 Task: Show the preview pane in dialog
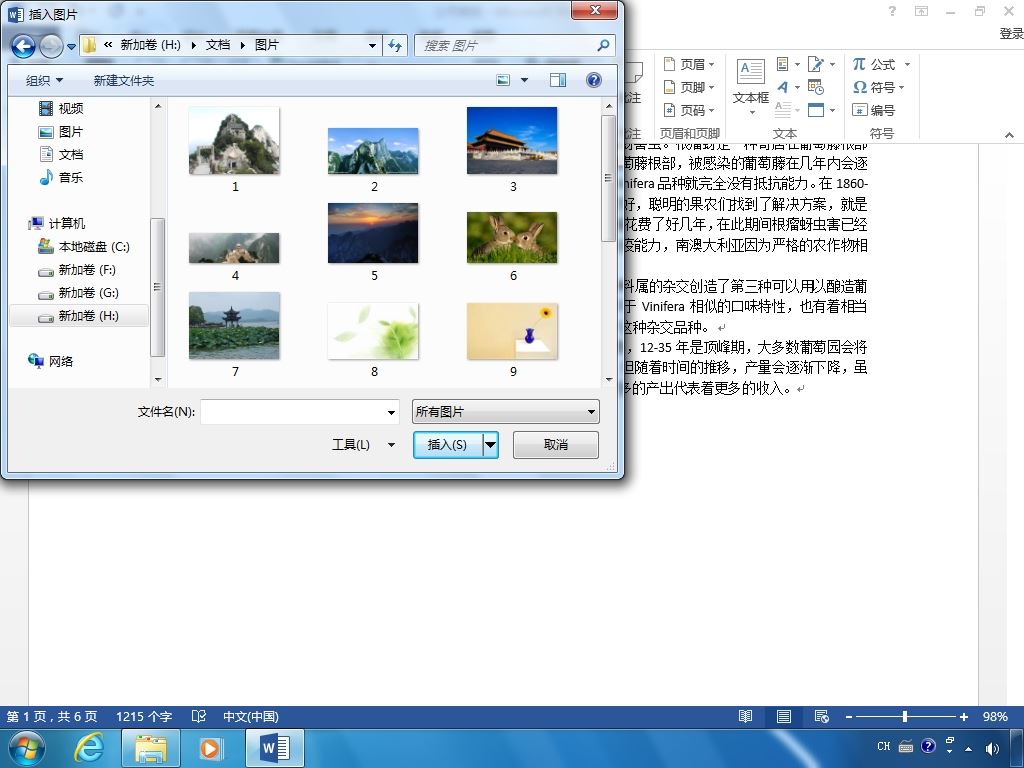pos(558,80)
